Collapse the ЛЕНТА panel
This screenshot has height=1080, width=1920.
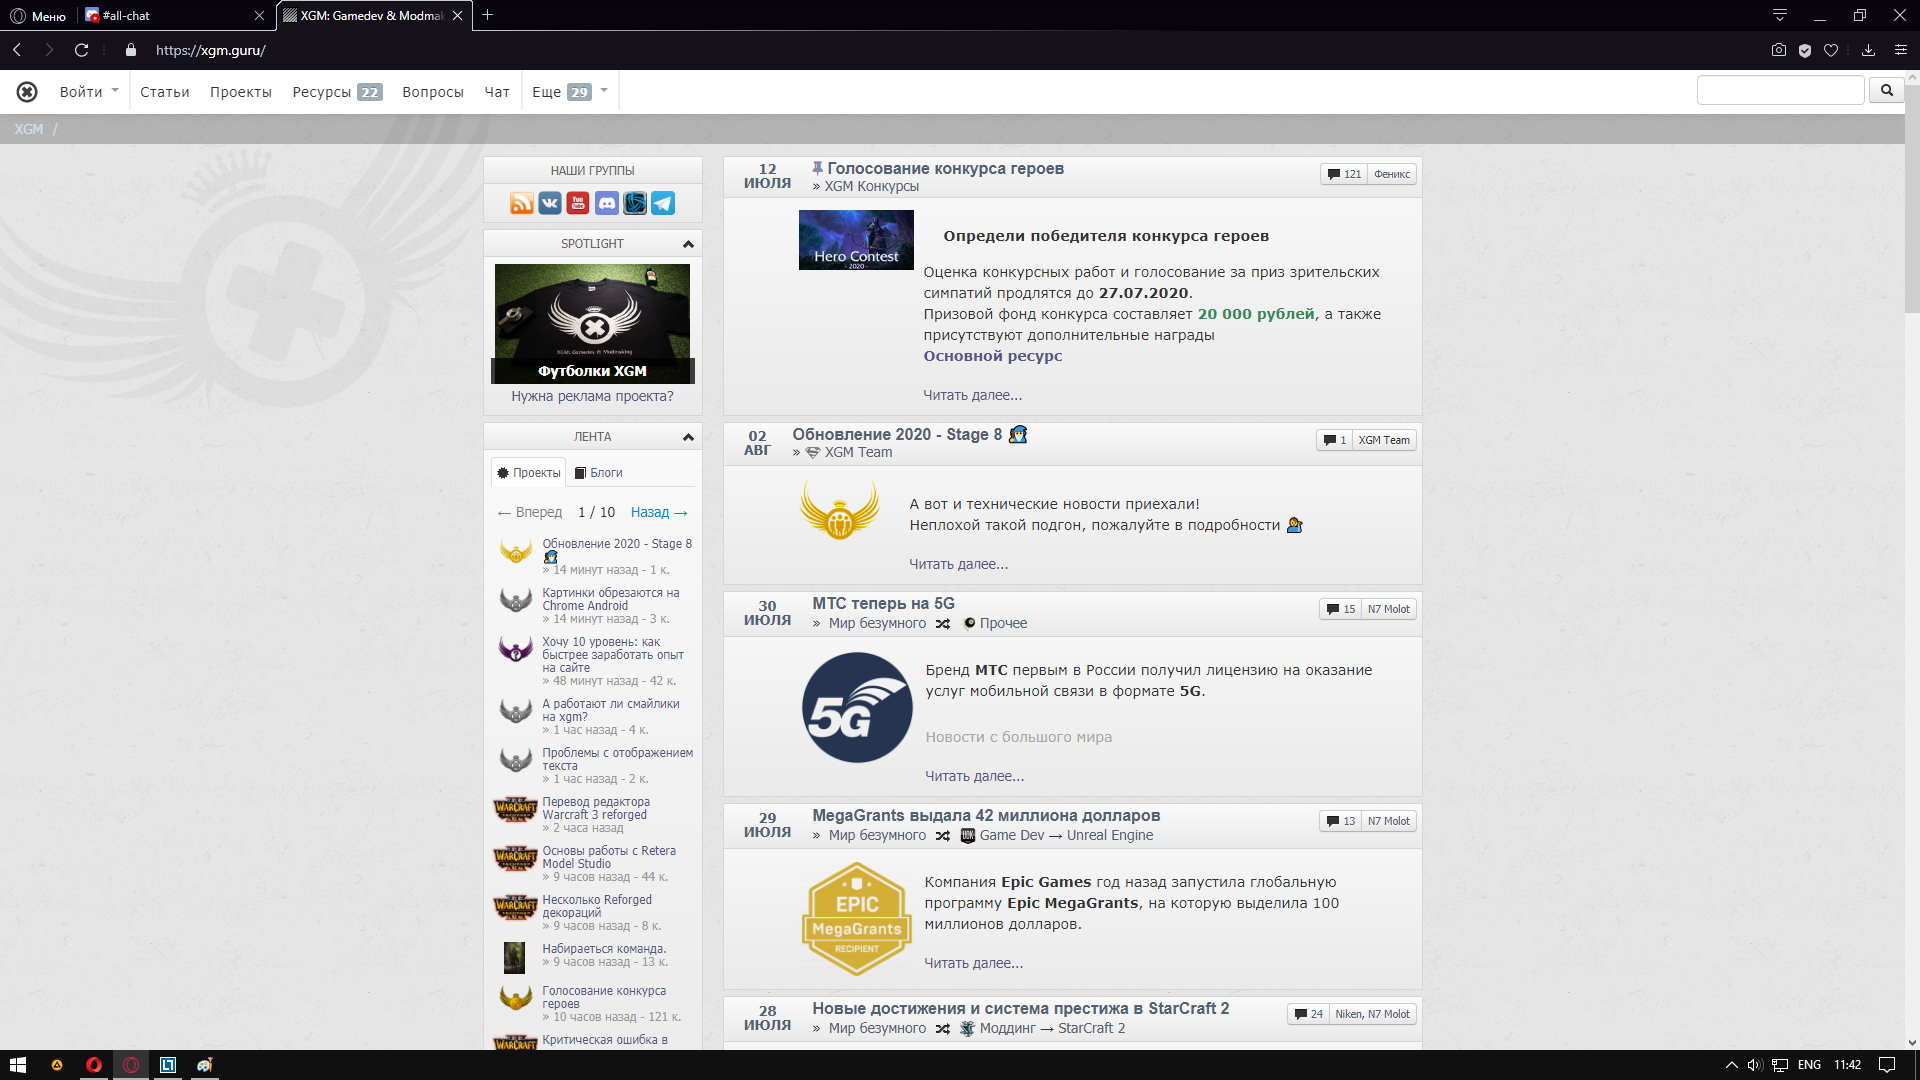click(x=688, y=437)
